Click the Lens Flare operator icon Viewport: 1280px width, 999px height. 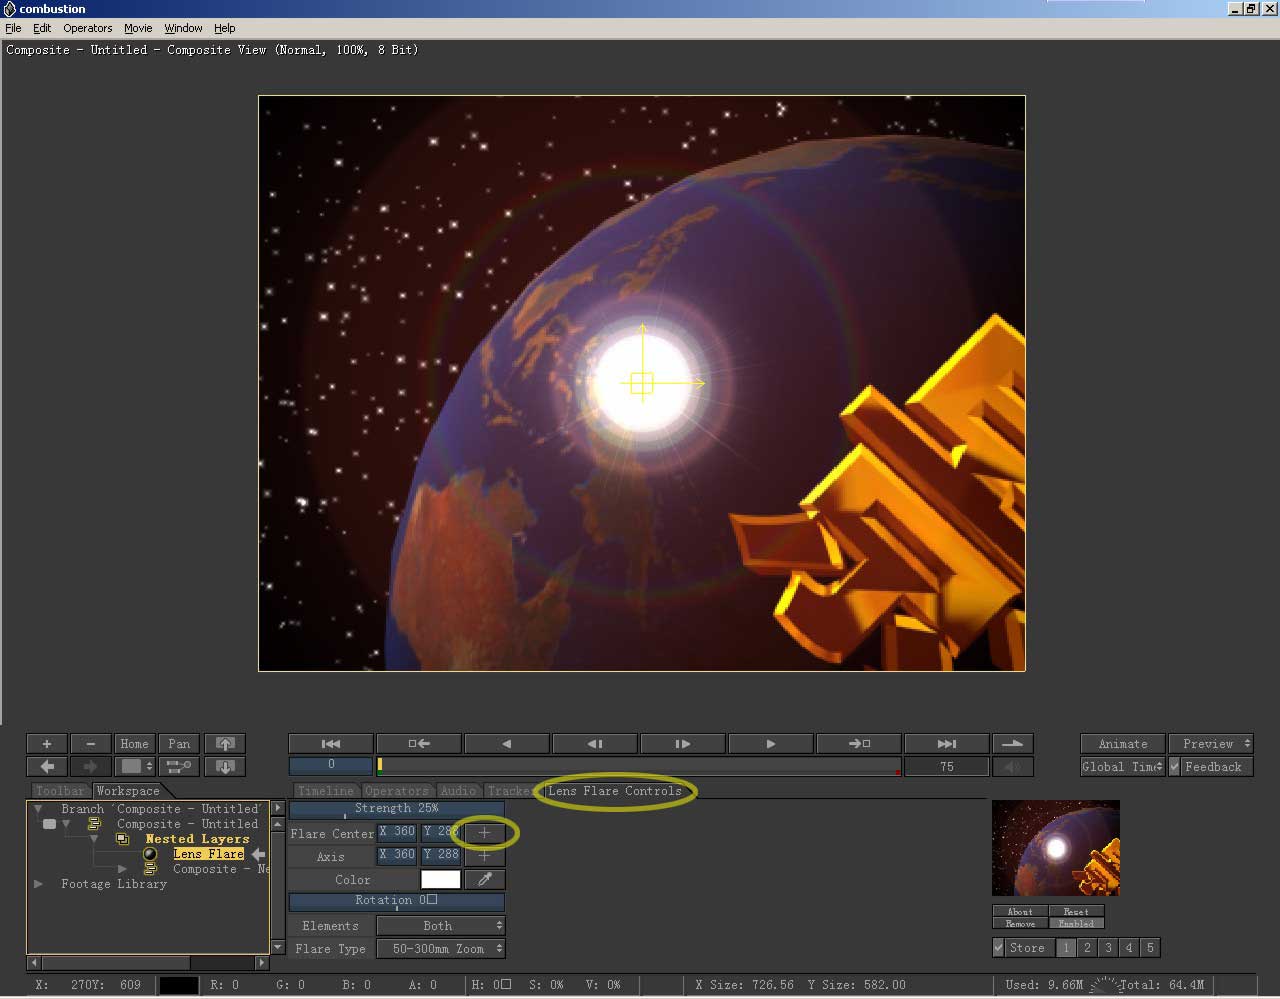pyautogui.click(x=150, y=854)
